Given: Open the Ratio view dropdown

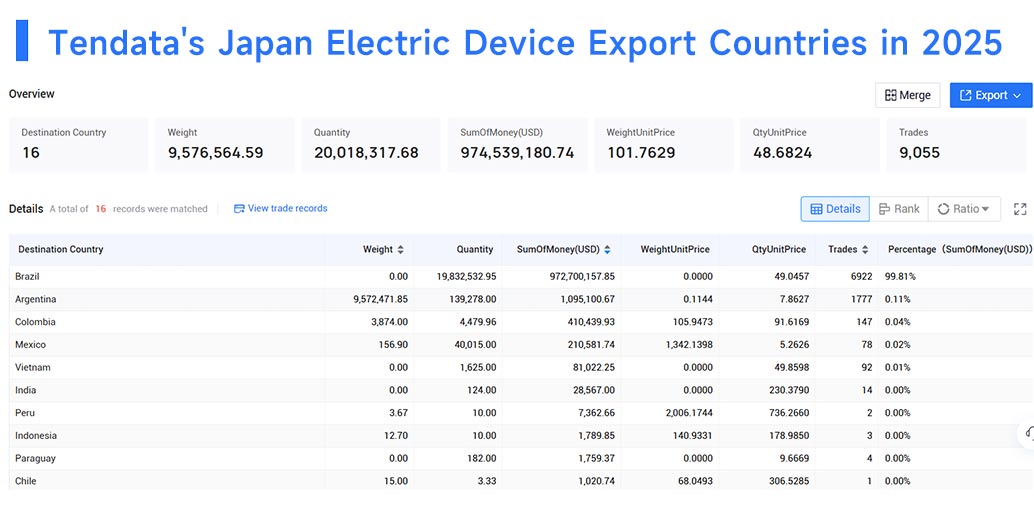Looking at the screenshot, I should pos(964,208).
